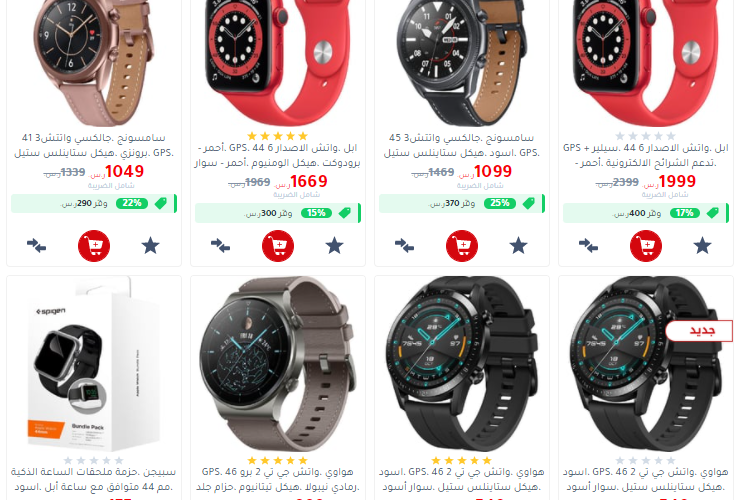740x500 pixels.
Task: Add the 1669 red Apple Watch to cart
Action: 278,246
